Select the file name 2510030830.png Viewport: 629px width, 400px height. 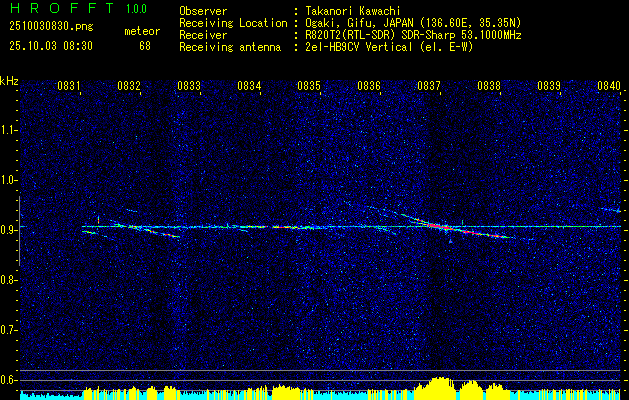(x=51, y=27)
